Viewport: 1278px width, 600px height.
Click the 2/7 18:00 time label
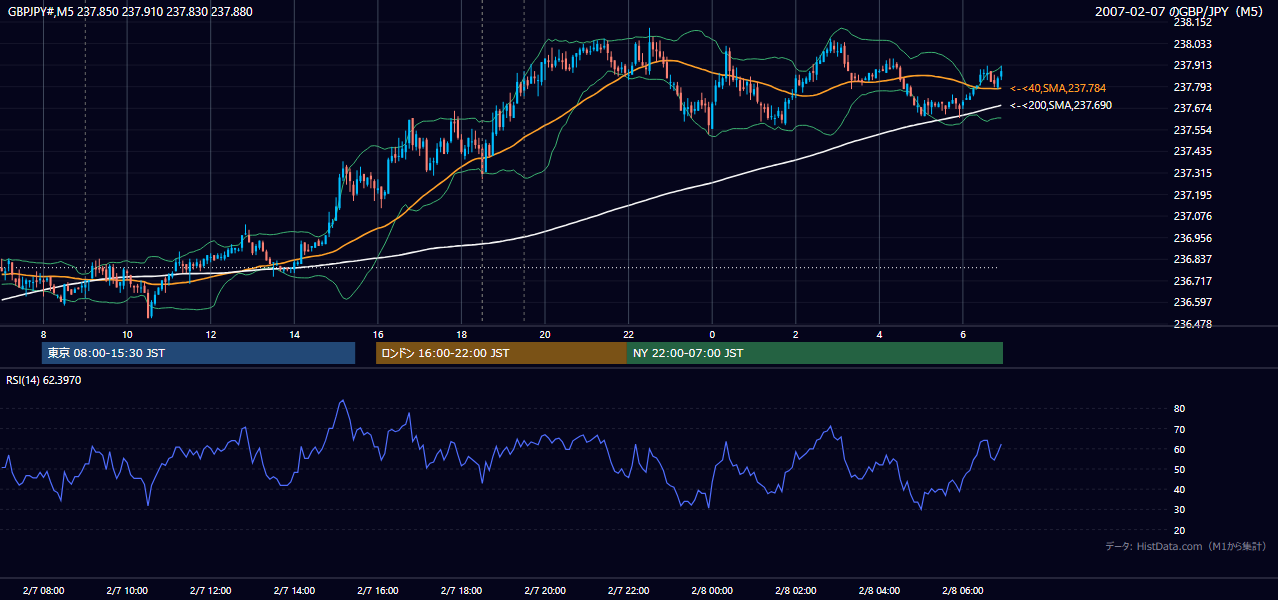(461, 591)
